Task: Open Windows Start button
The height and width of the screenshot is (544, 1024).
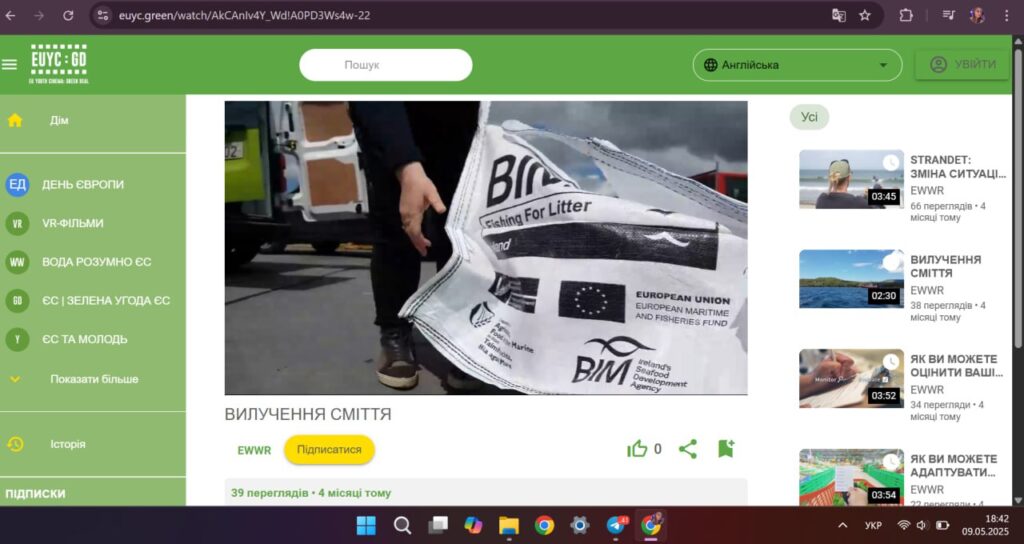Action: (x=366, y=525)
